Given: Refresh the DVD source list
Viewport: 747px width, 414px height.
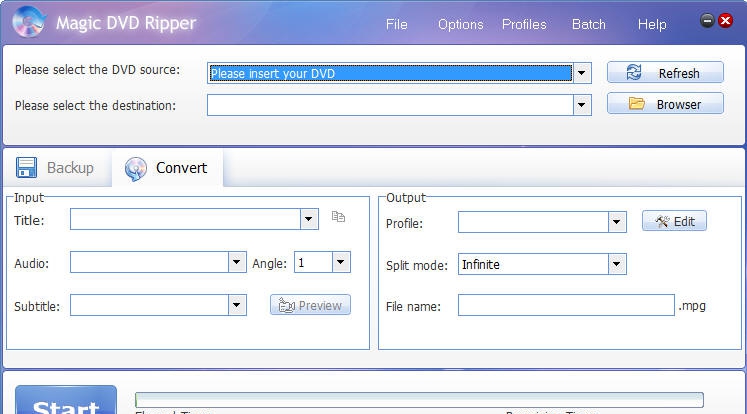Looking at the screenshot, I should pos(665,72).
